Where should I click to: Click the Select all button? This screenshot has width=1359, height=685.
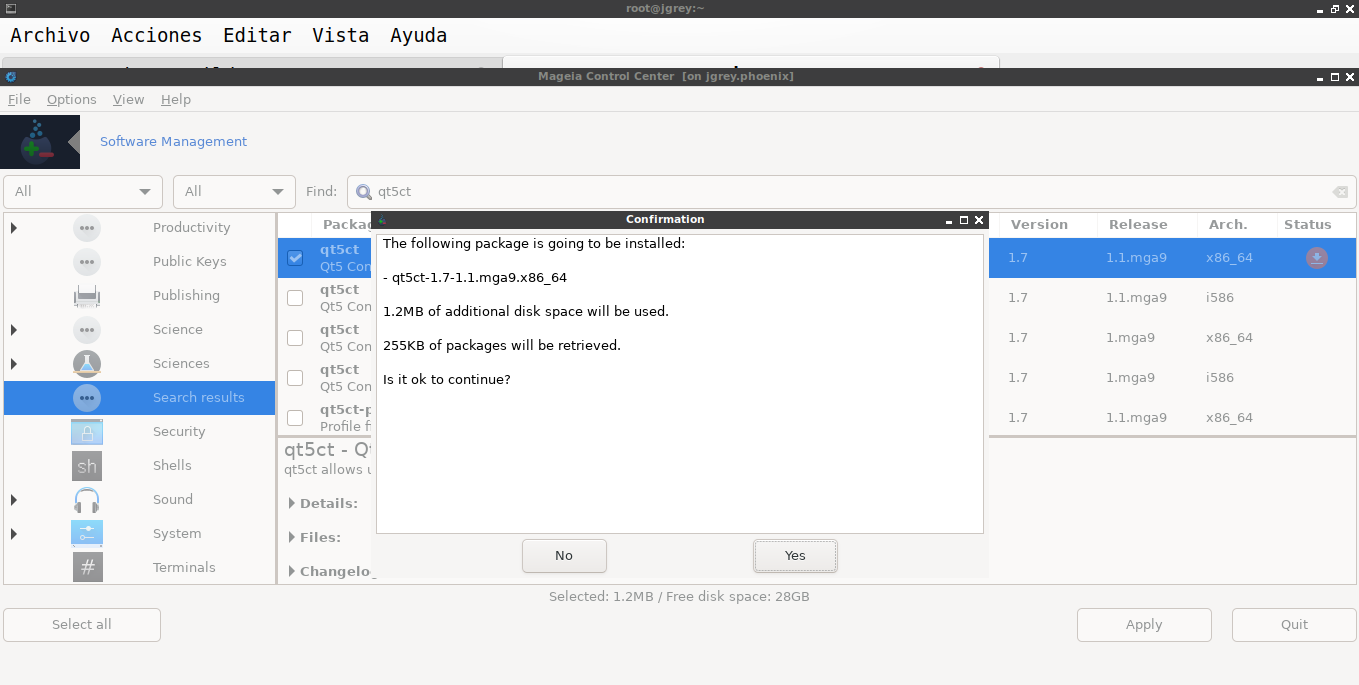(82, 625)
